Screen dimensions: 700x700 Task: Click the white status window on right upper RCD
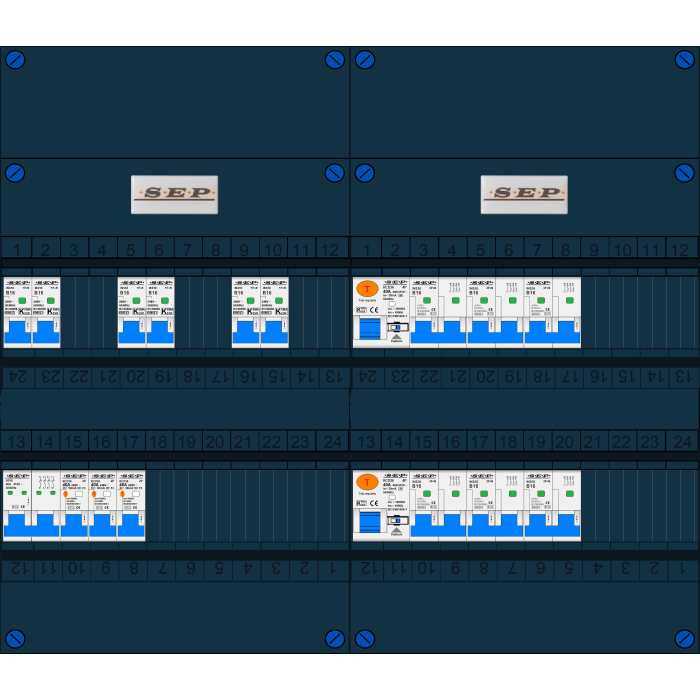pyautogui.click(x=392, y=304)
